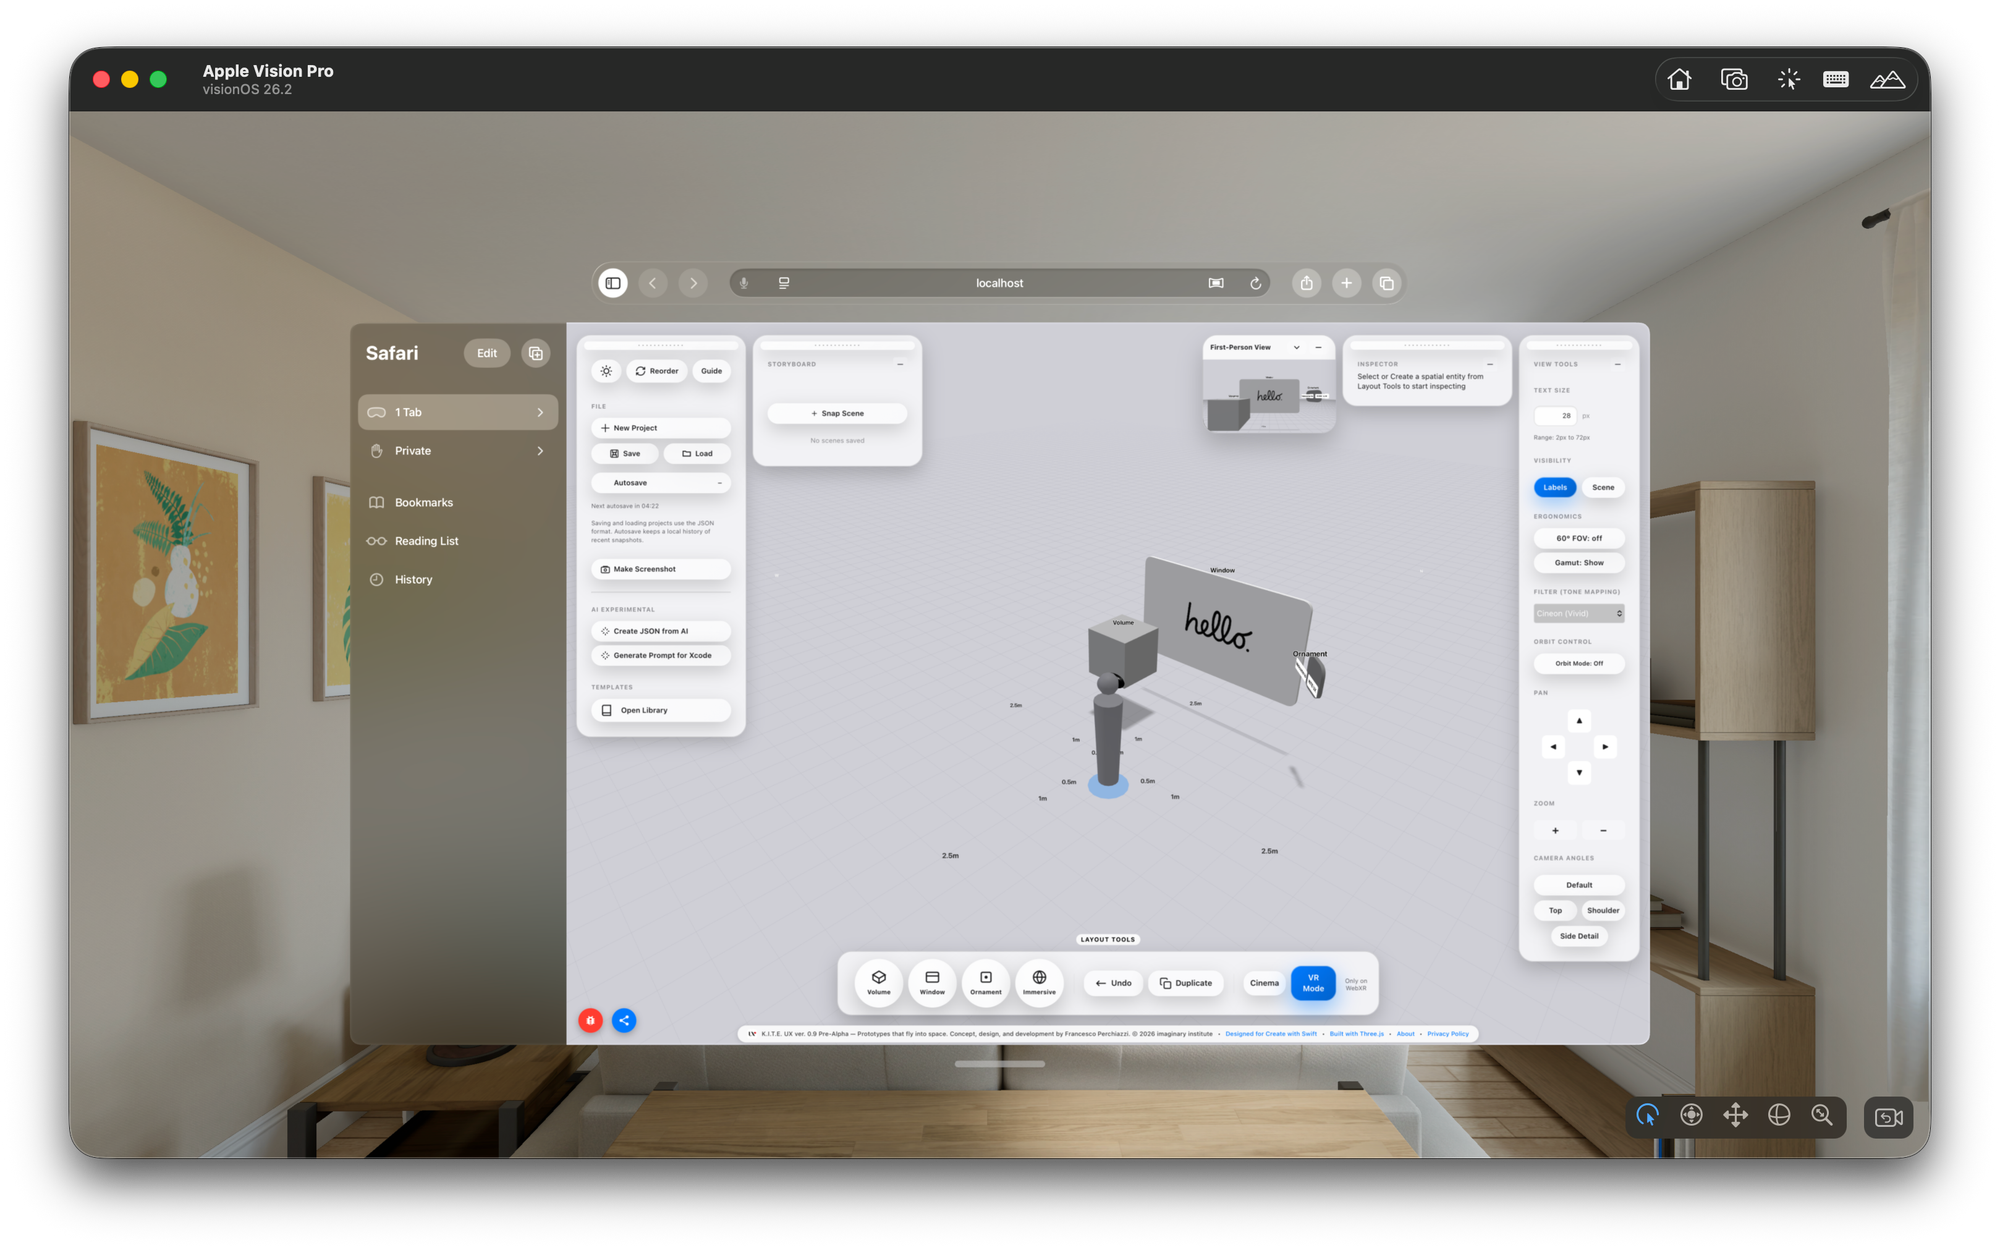This screenshot has width=2000, height=1250.
Task: Click the text size input field
Action: (x=1555, y=415)
